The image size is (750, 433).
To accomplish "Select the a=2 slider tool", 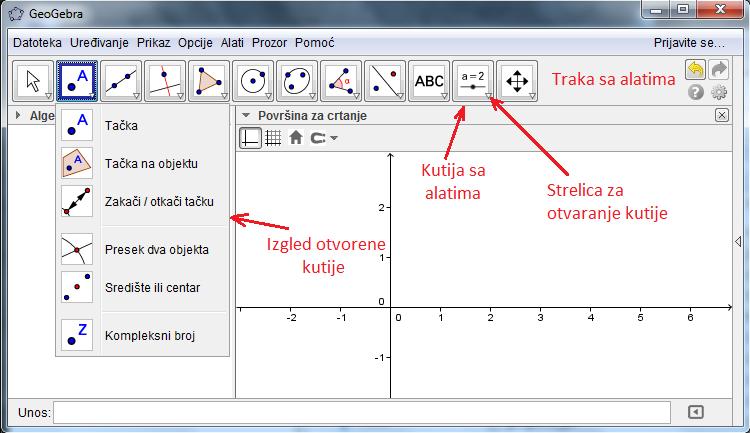I will tap(473, 81).
